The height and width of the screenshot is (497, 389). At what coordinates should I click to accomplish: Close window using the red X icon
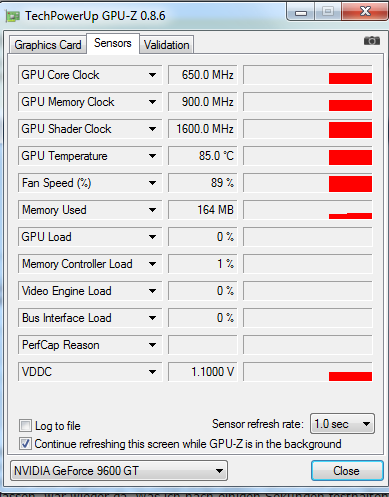(365, 12)
